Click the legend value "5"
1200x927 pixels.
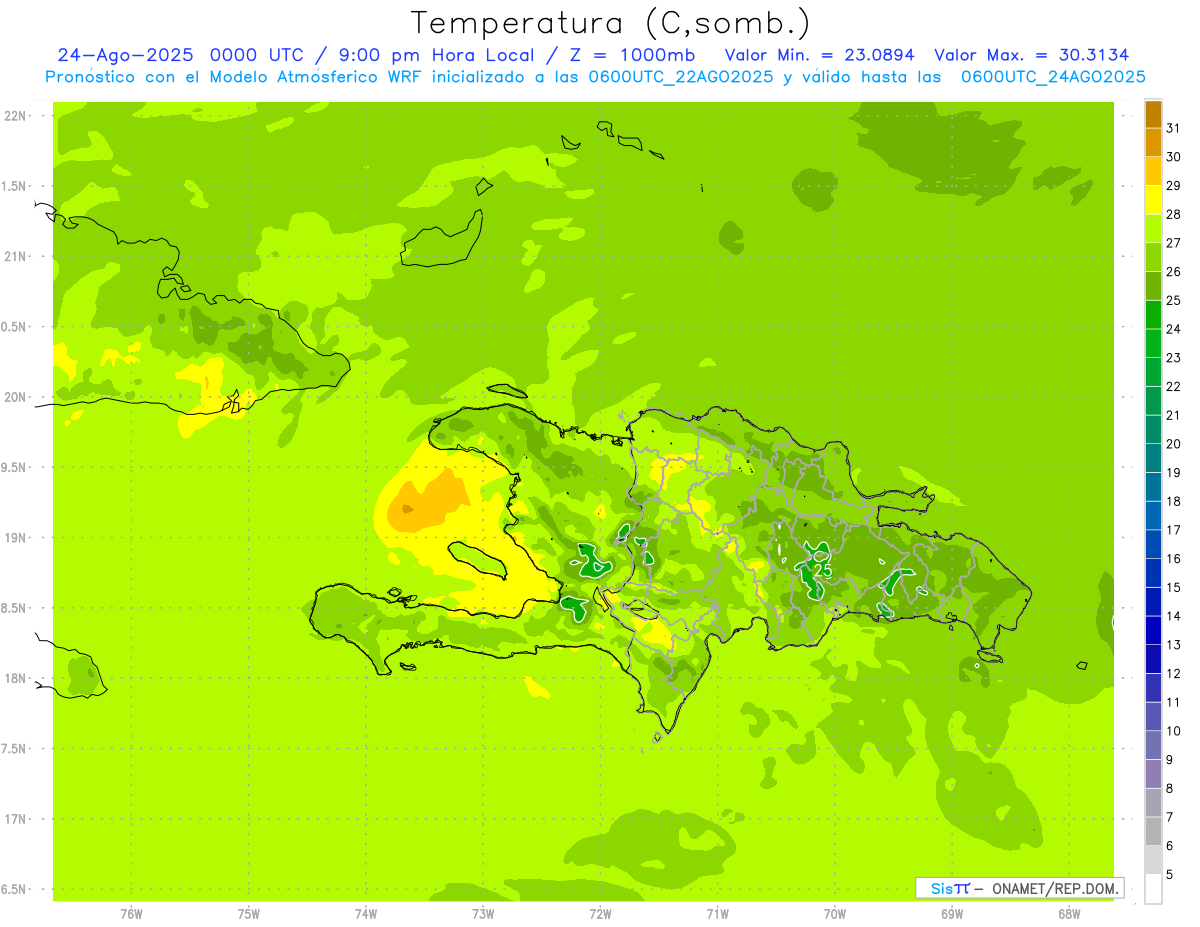point(1169,875)
